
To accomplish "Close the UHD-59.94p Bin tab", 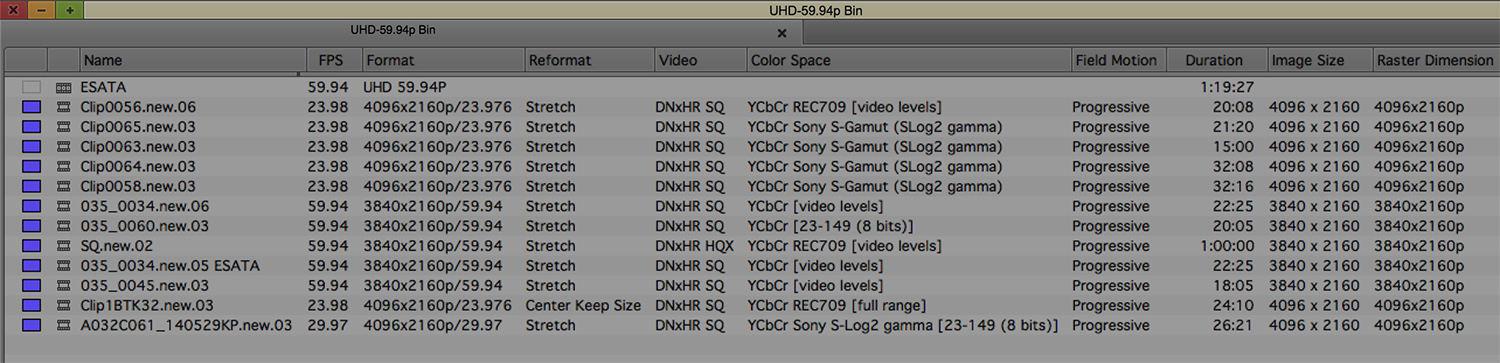I will pyautogui.click(x=782, y=33).
